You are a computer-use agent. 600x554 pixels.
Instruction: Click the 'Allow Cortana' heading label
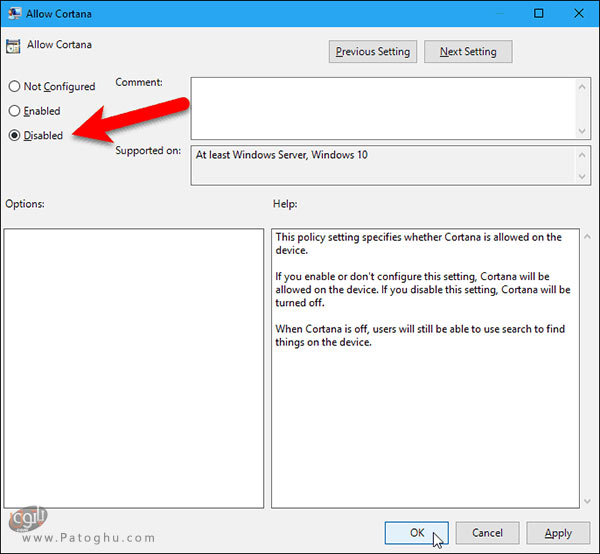59,45
